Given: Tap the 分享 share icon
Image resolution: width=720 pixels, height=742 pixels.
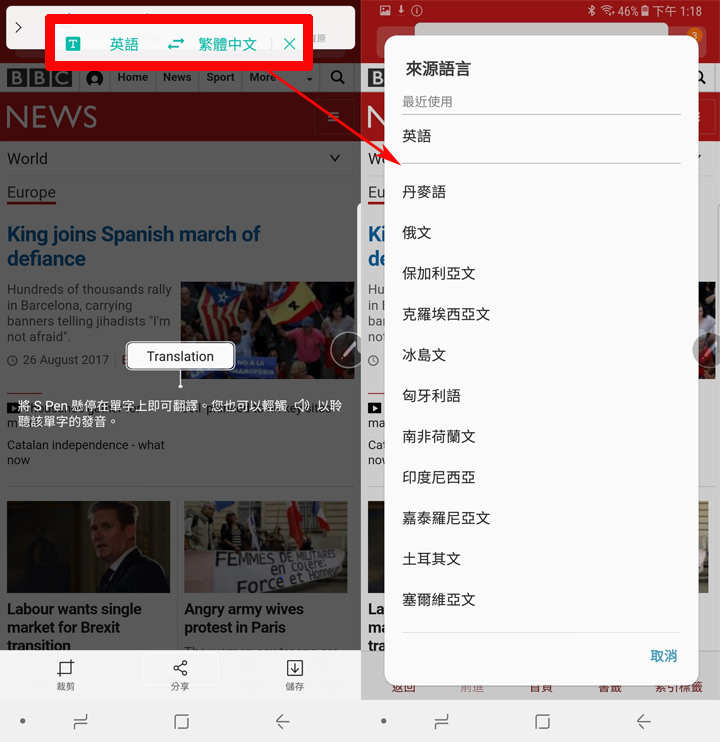Looking at the screenshot, I should tap(180, 668).
